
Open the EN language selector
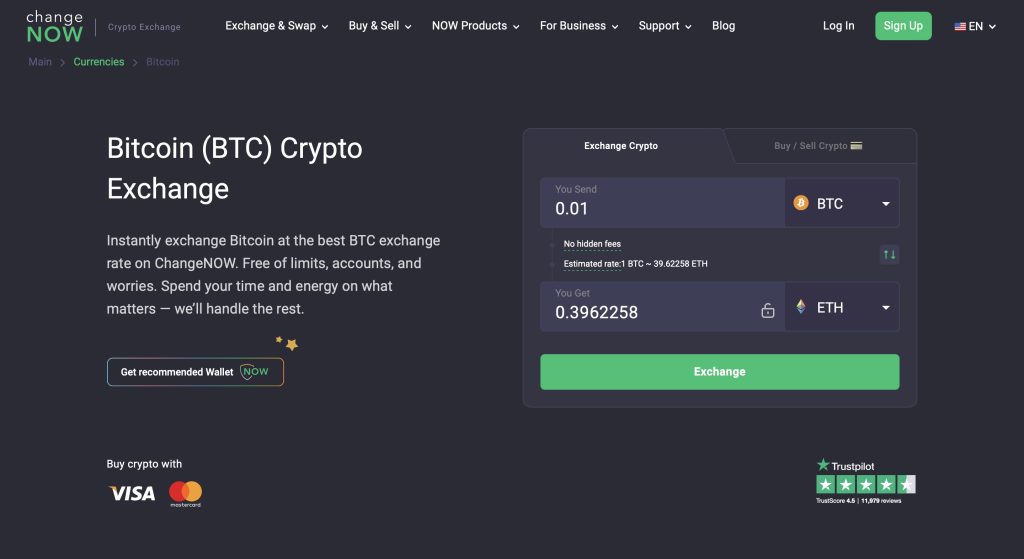[x=975, y=27]
